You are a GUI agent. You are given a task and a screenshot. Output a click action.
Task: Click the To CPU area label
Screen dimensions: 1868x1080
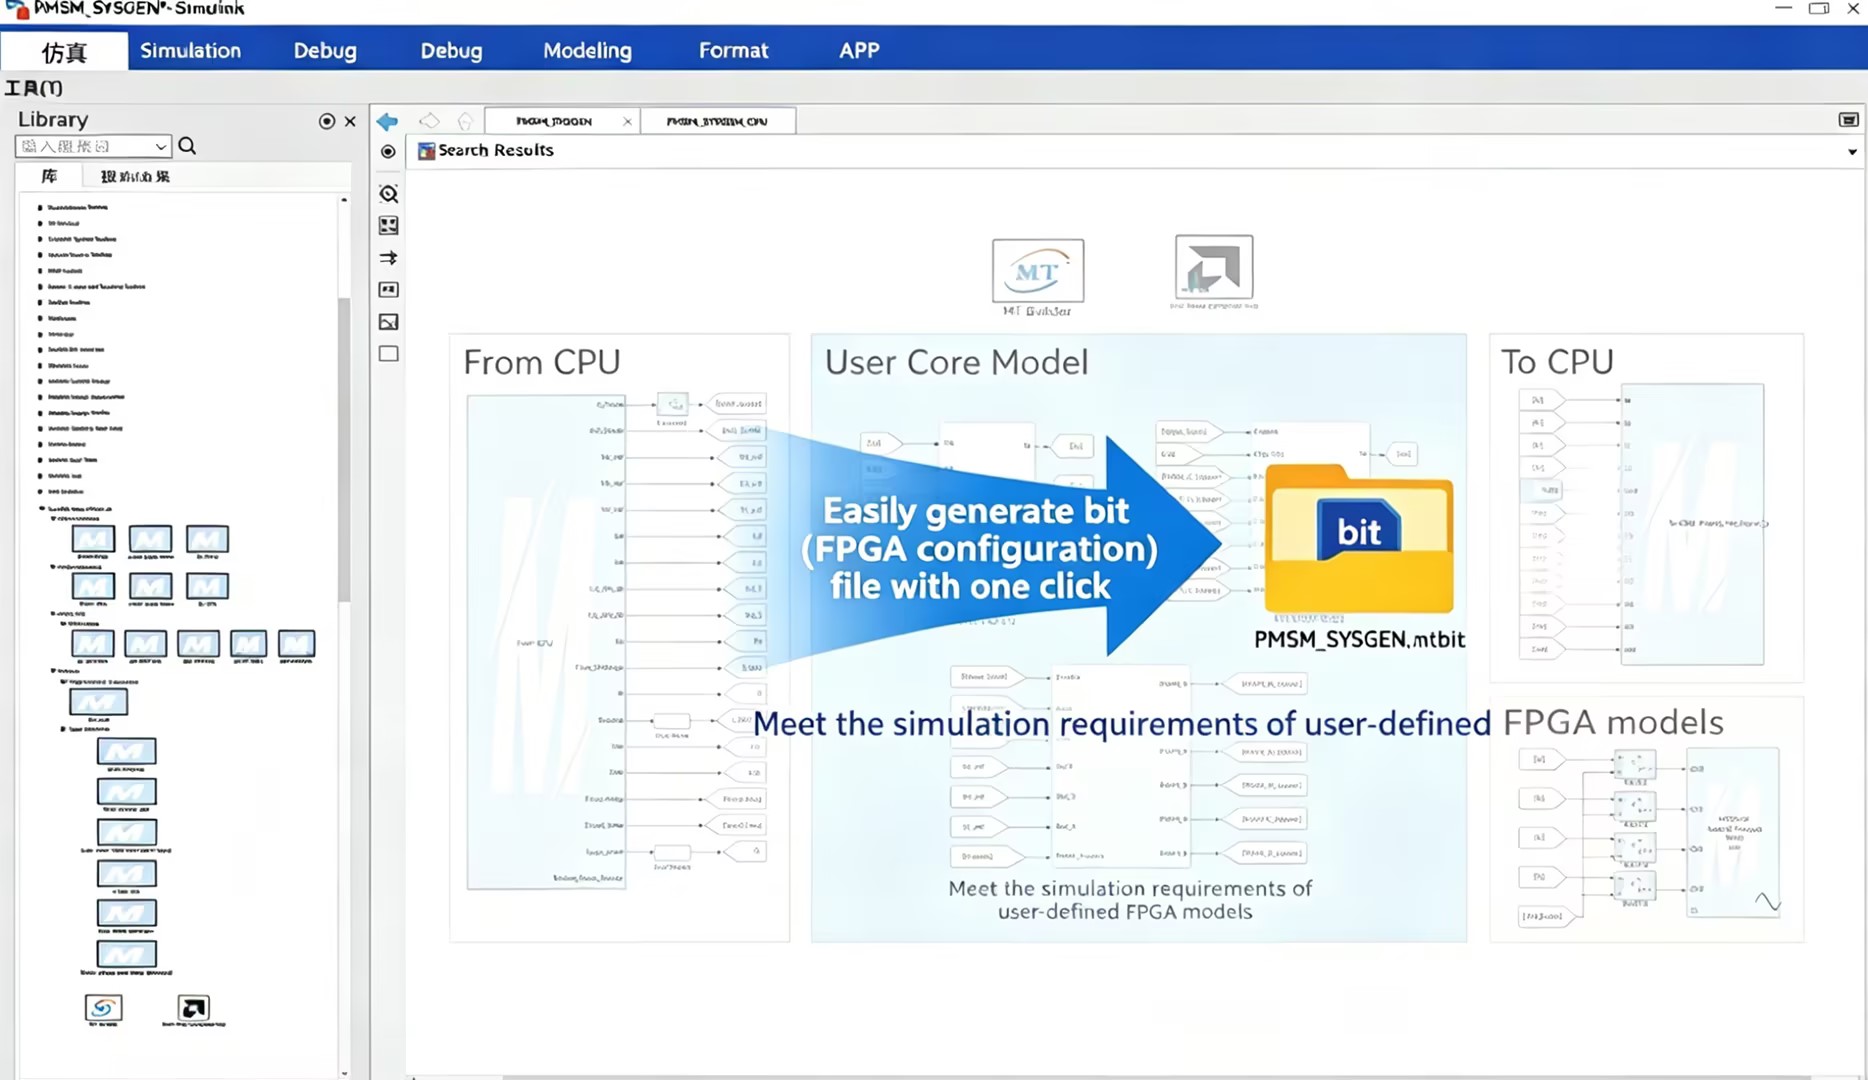pyautogui.click(x=1557, y=362)
